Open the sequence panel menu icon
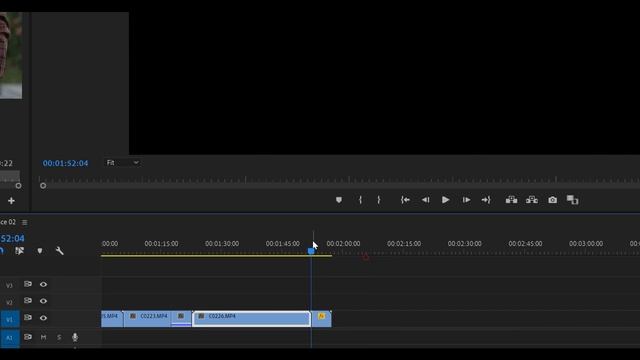Image resolution: width=640 pixels, height=360 pixels. 24,222
